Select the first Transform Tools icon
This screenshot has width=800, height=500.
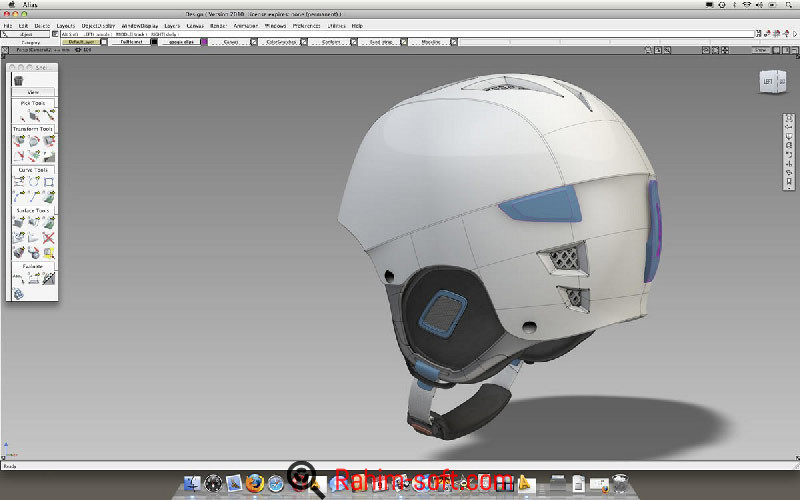(19, 142)
